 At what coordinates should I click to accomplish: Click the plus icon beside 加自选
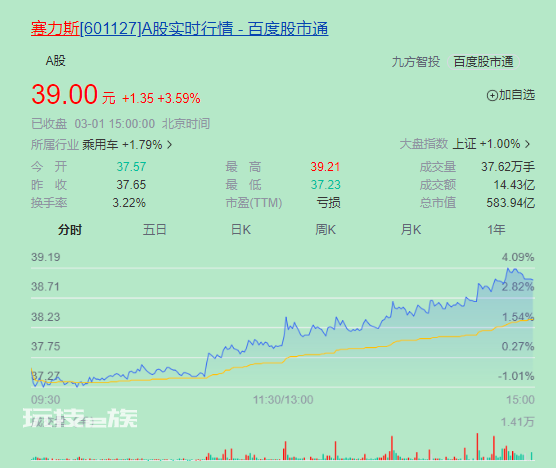click(492, 95)
